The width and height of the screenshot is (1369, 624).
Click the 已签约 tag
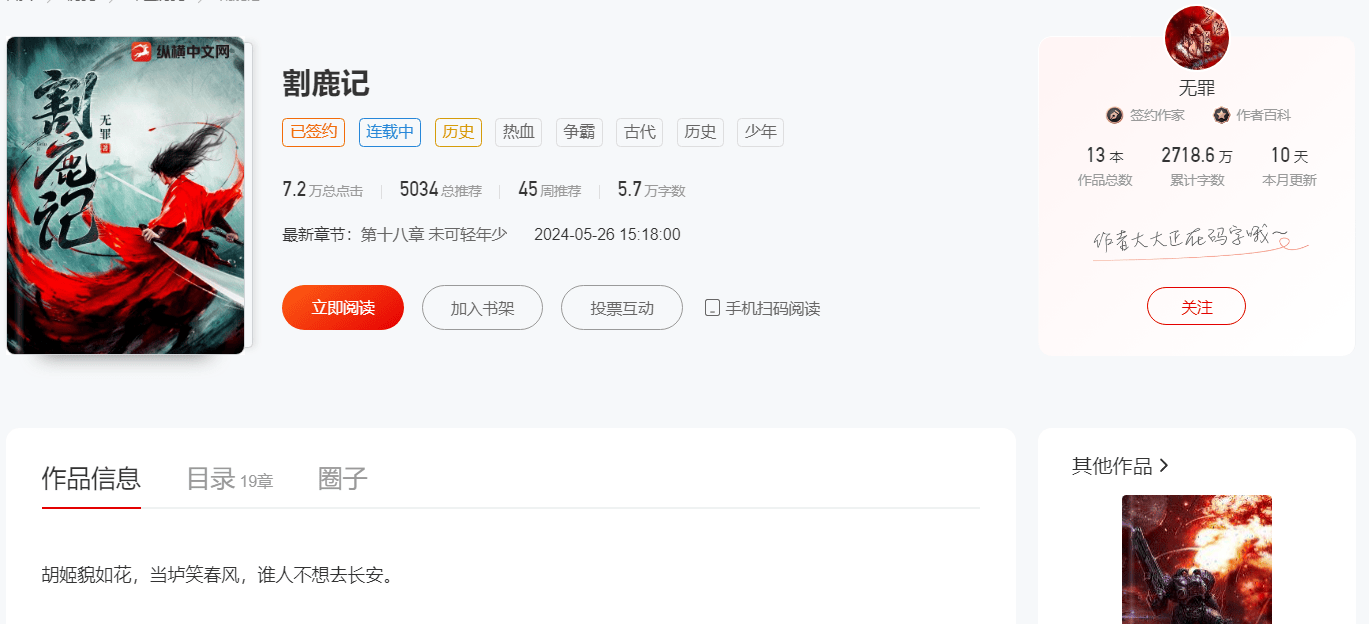coord(314,132)
